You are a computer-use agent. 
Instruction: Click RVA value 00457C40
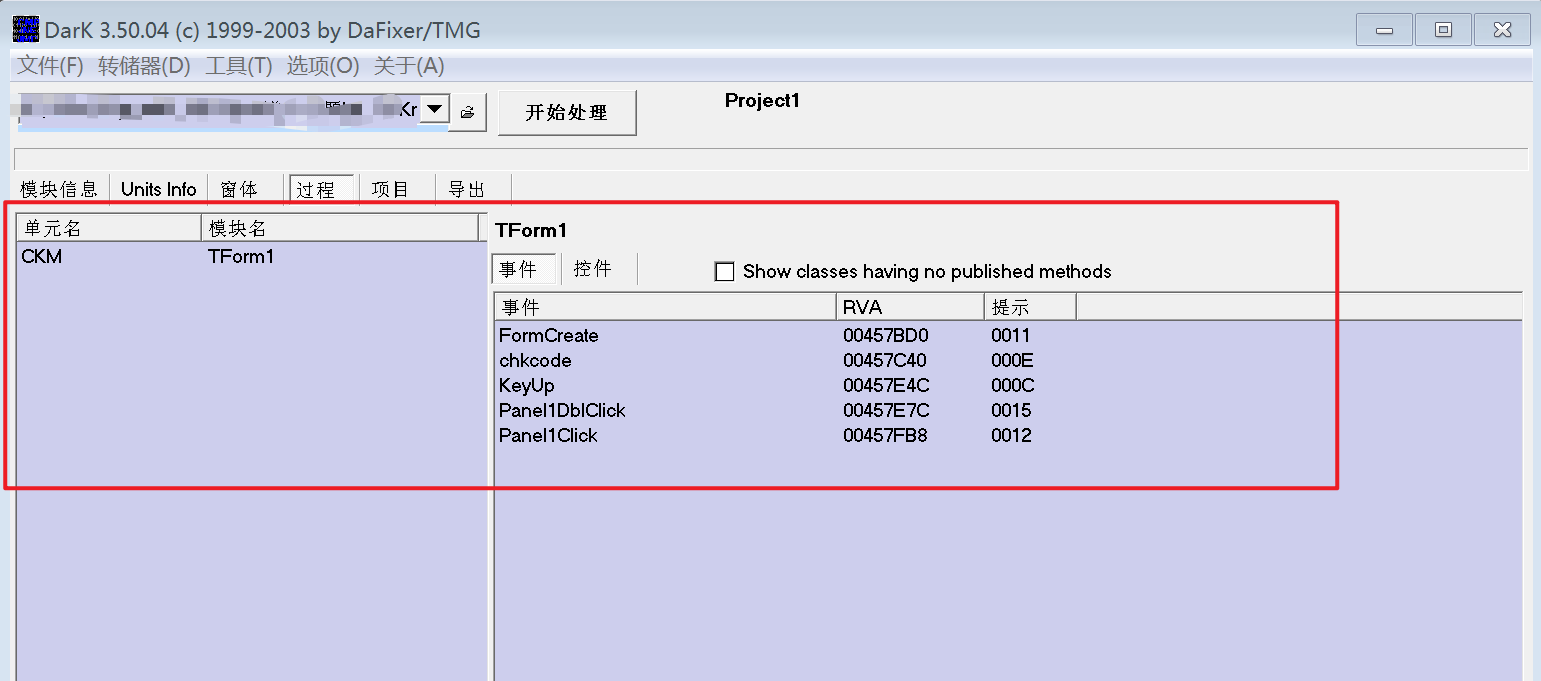point(884,360)
